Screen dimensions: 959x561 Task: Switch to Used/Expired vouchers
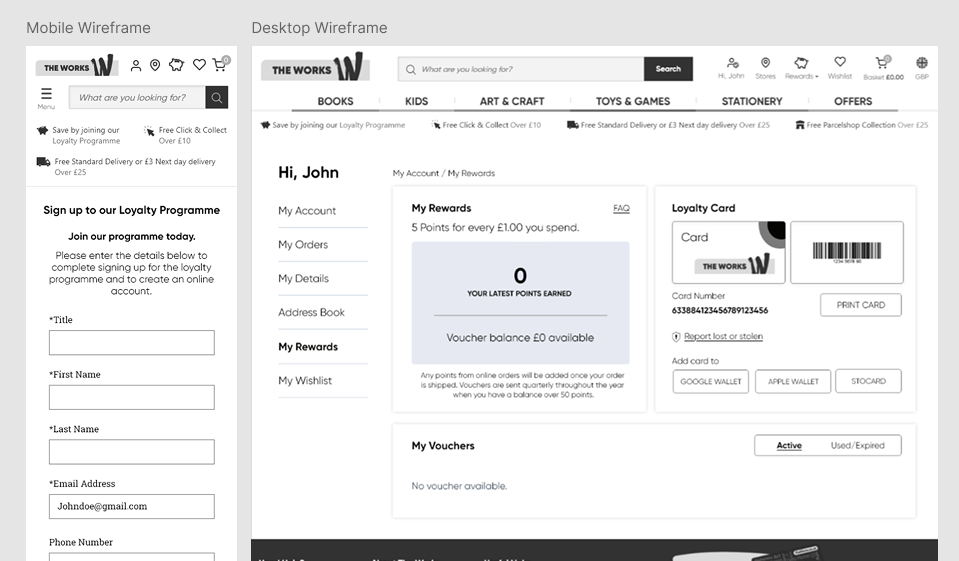(x=857, y=446)
